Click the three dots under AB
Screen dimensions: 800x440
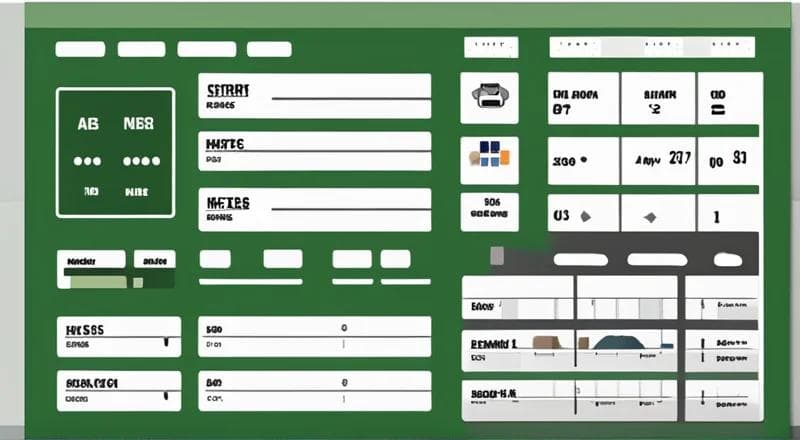[x=87, y=161]
